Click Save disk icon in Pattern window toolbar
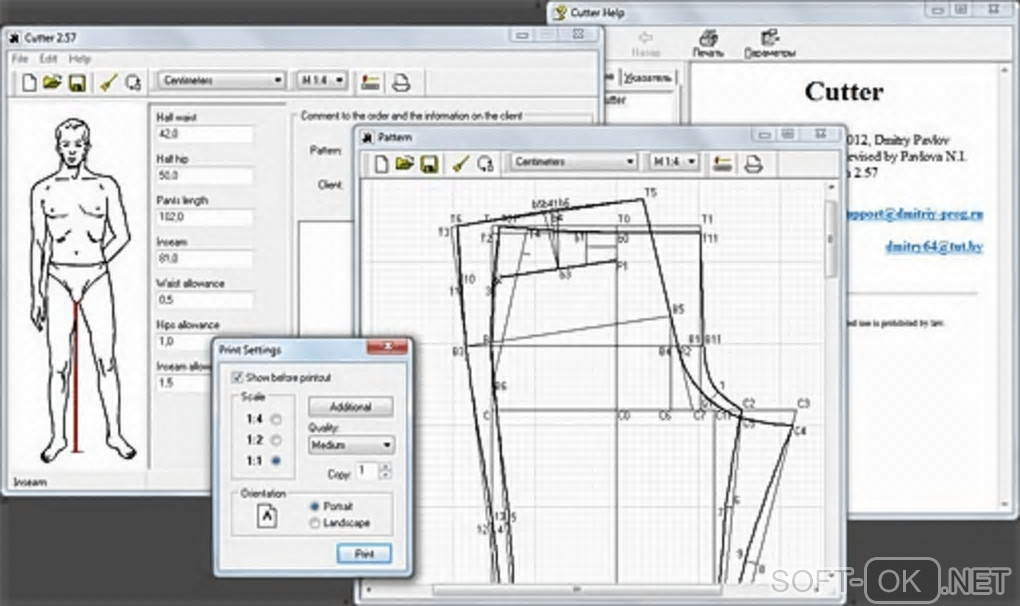Screen dimensions: 1020x606 [429, 165]
